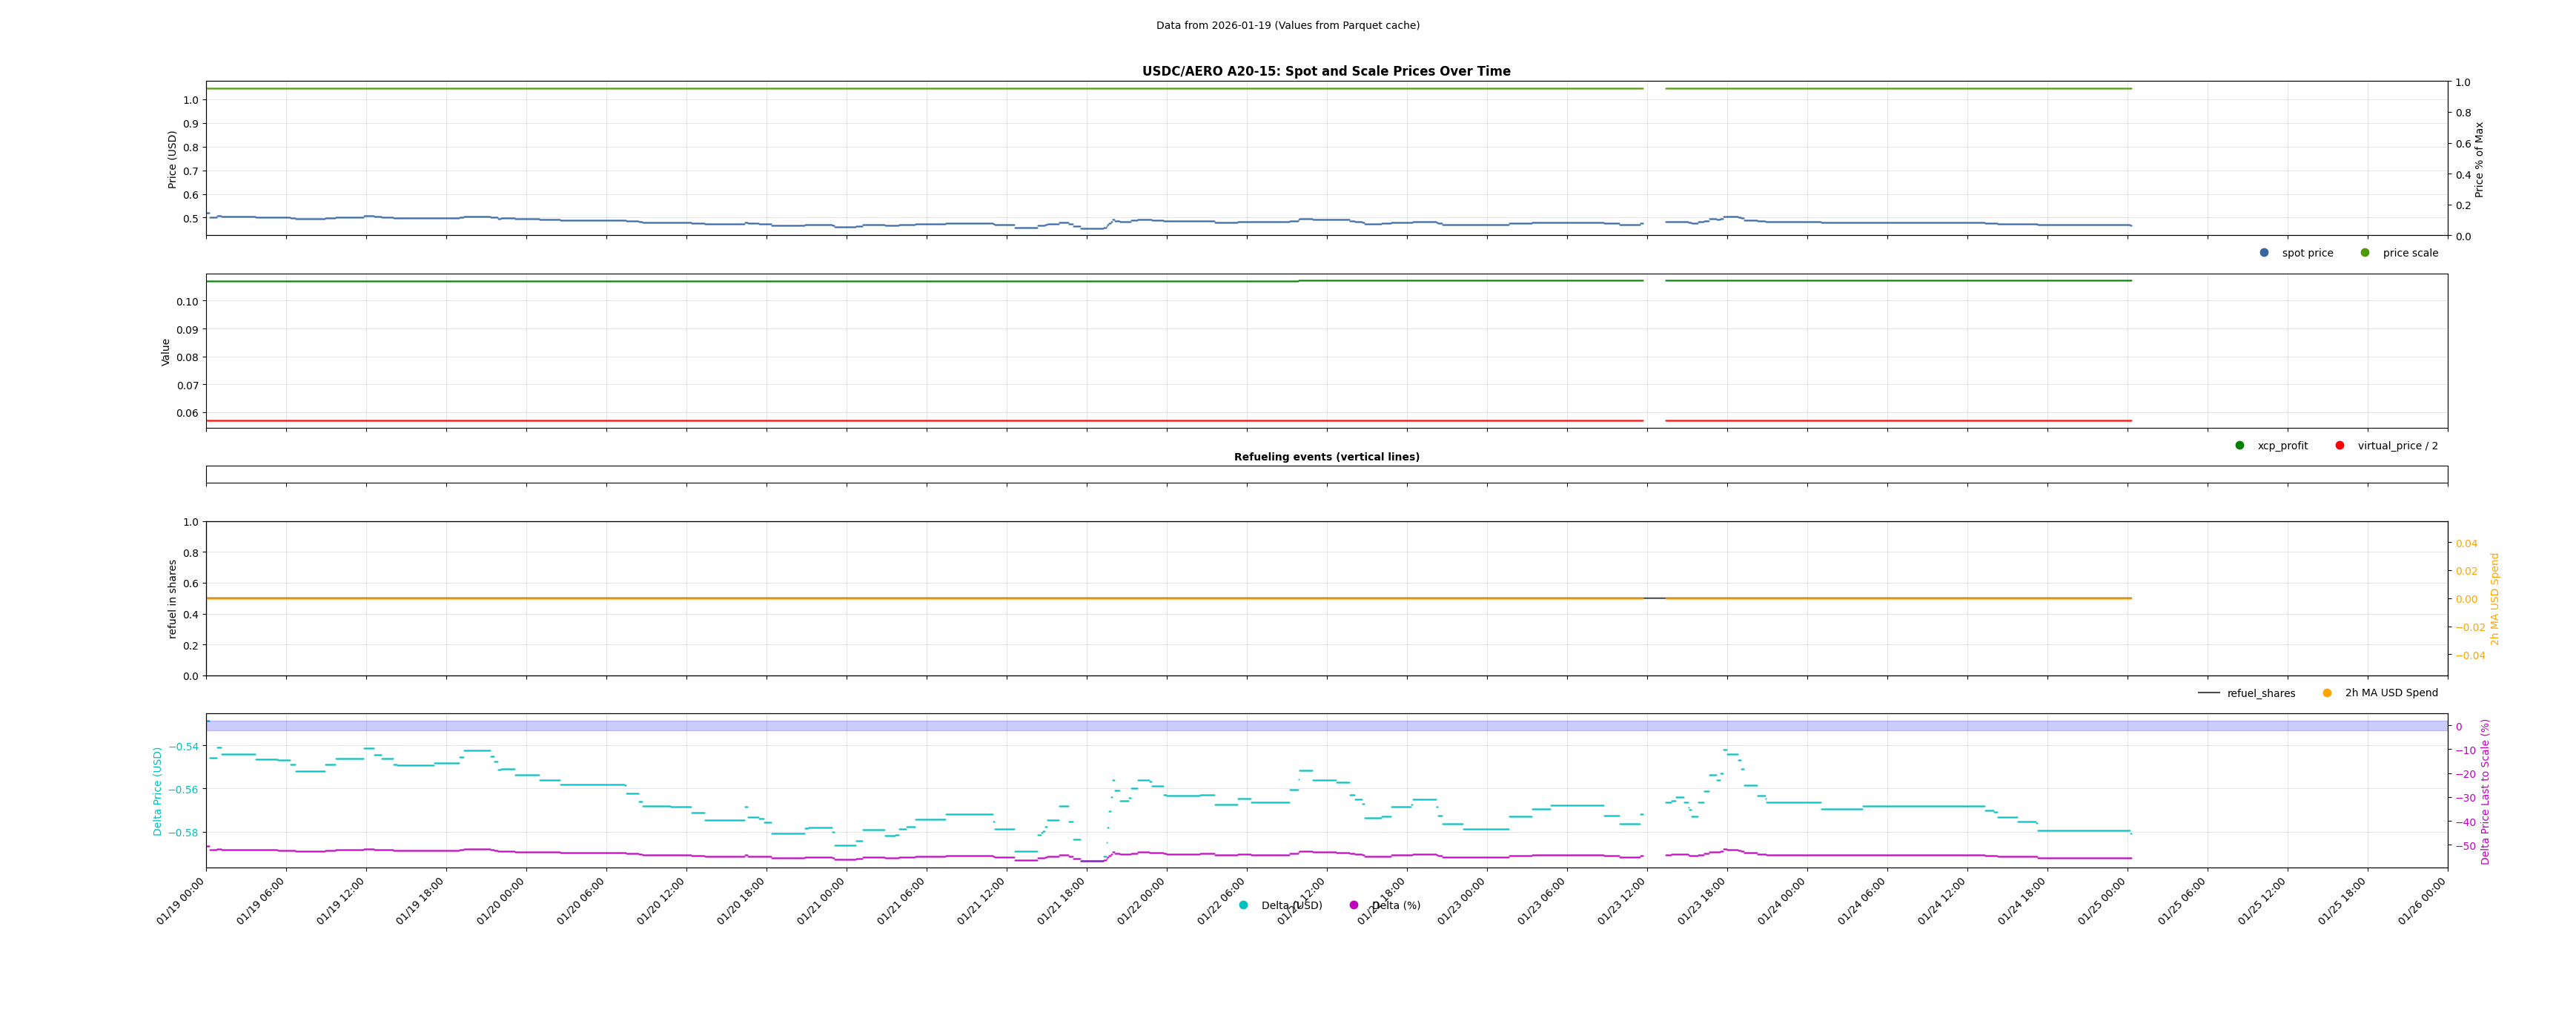Screen dimensions: 2576x1021
Task: Click the red virtual_price / 2 legend dot
Action: pyautogui.click(x=2340, y=446)
